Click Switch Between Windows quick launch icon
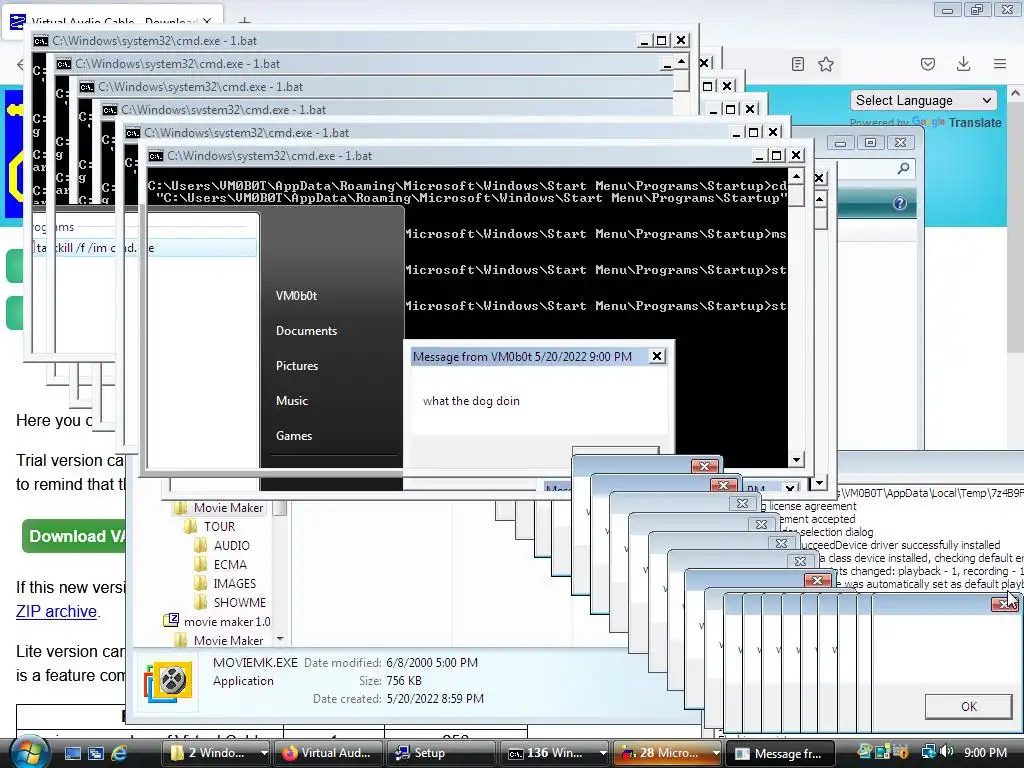Screen dimensions: 1024x768 (x=95, y=753)
